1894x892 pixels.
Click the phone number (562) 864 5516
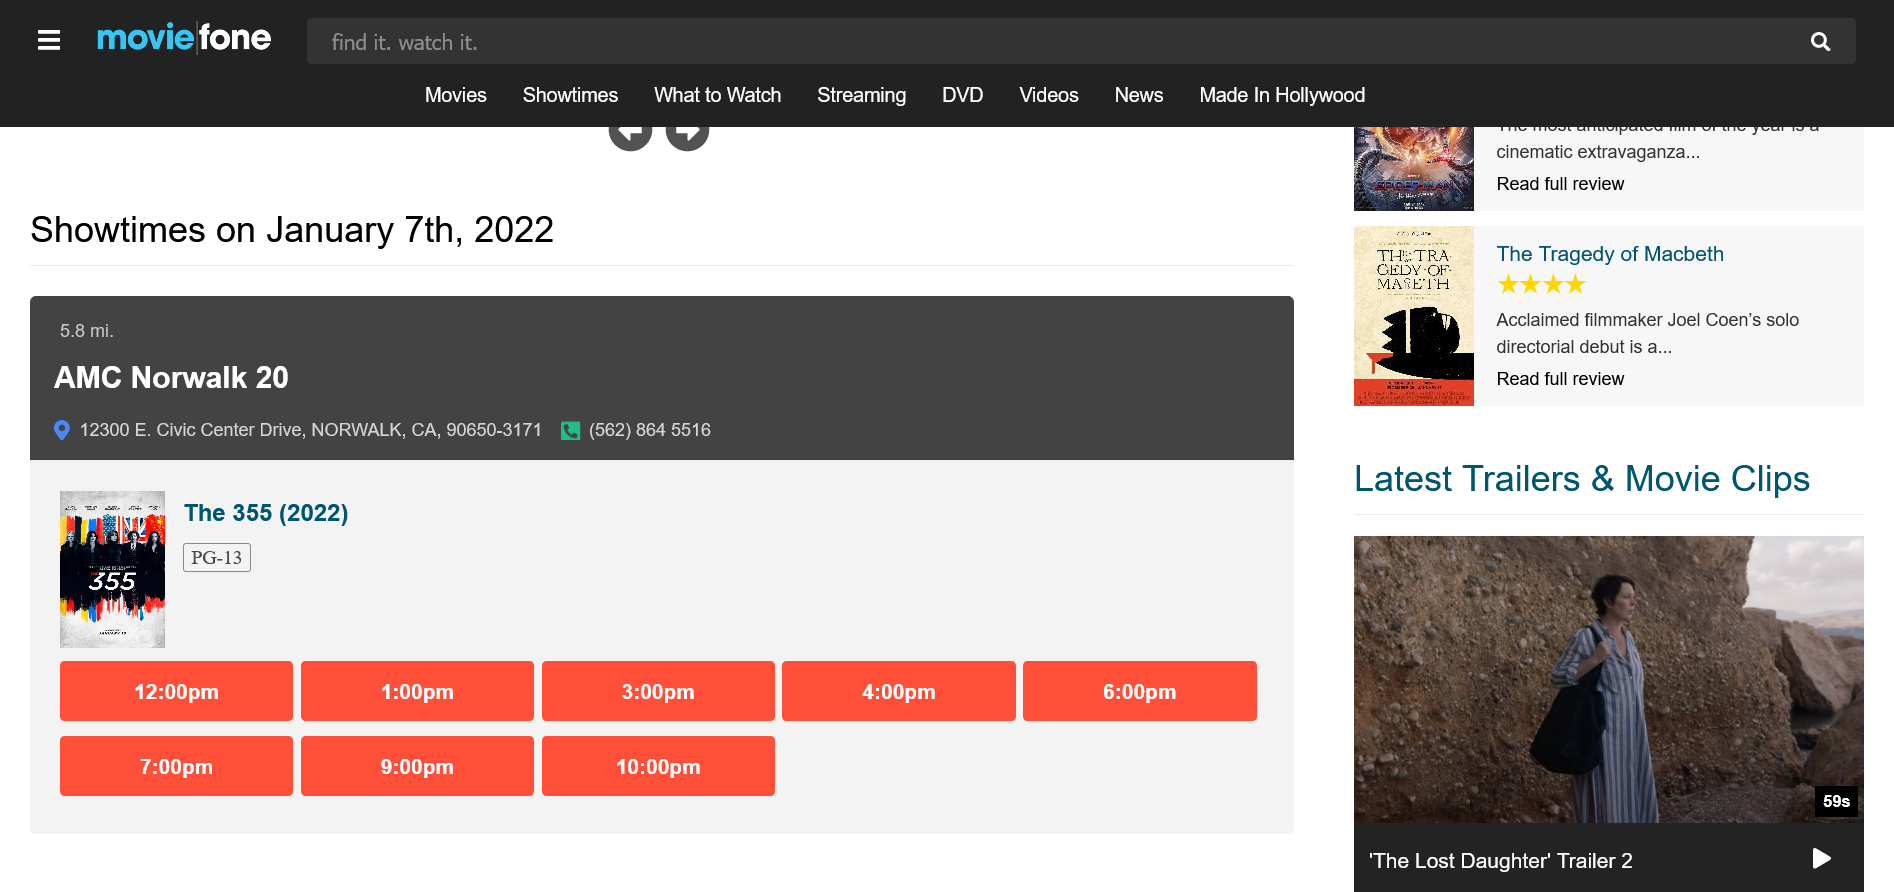click(649, 430)
